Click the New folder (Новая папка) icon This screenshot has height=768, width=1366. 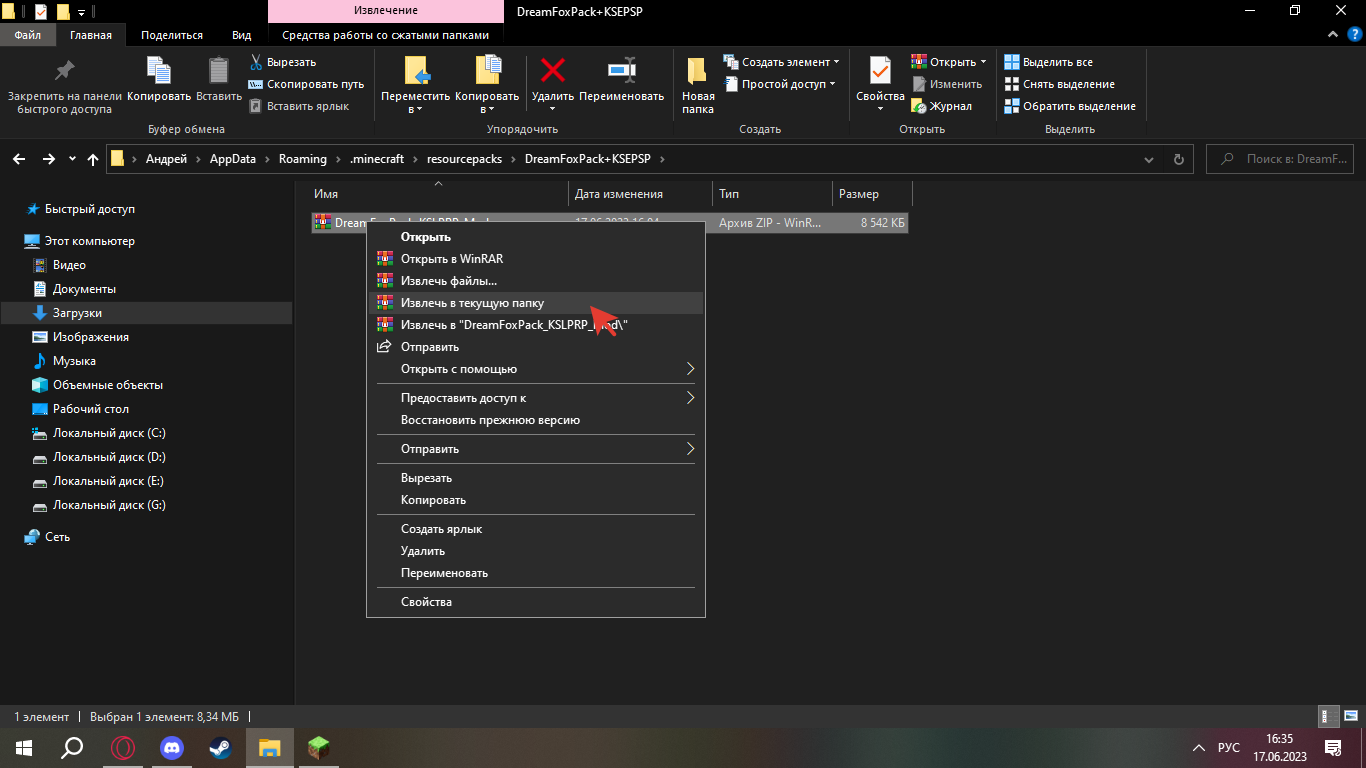coord(698,72)
